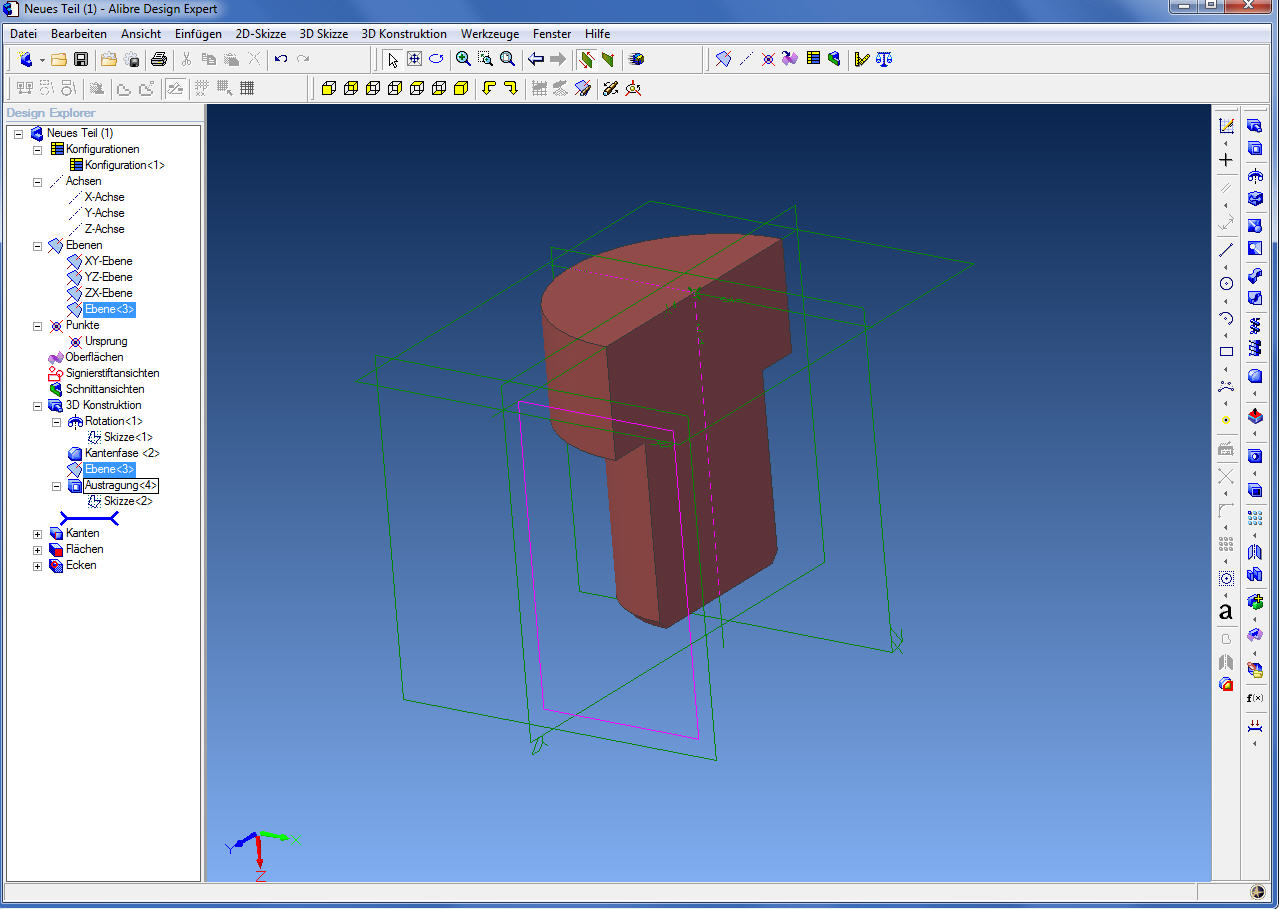This screenshot has width=1279, height=909.
Task: Click the Insert axis toolbar icon
Action: (746, 59)
